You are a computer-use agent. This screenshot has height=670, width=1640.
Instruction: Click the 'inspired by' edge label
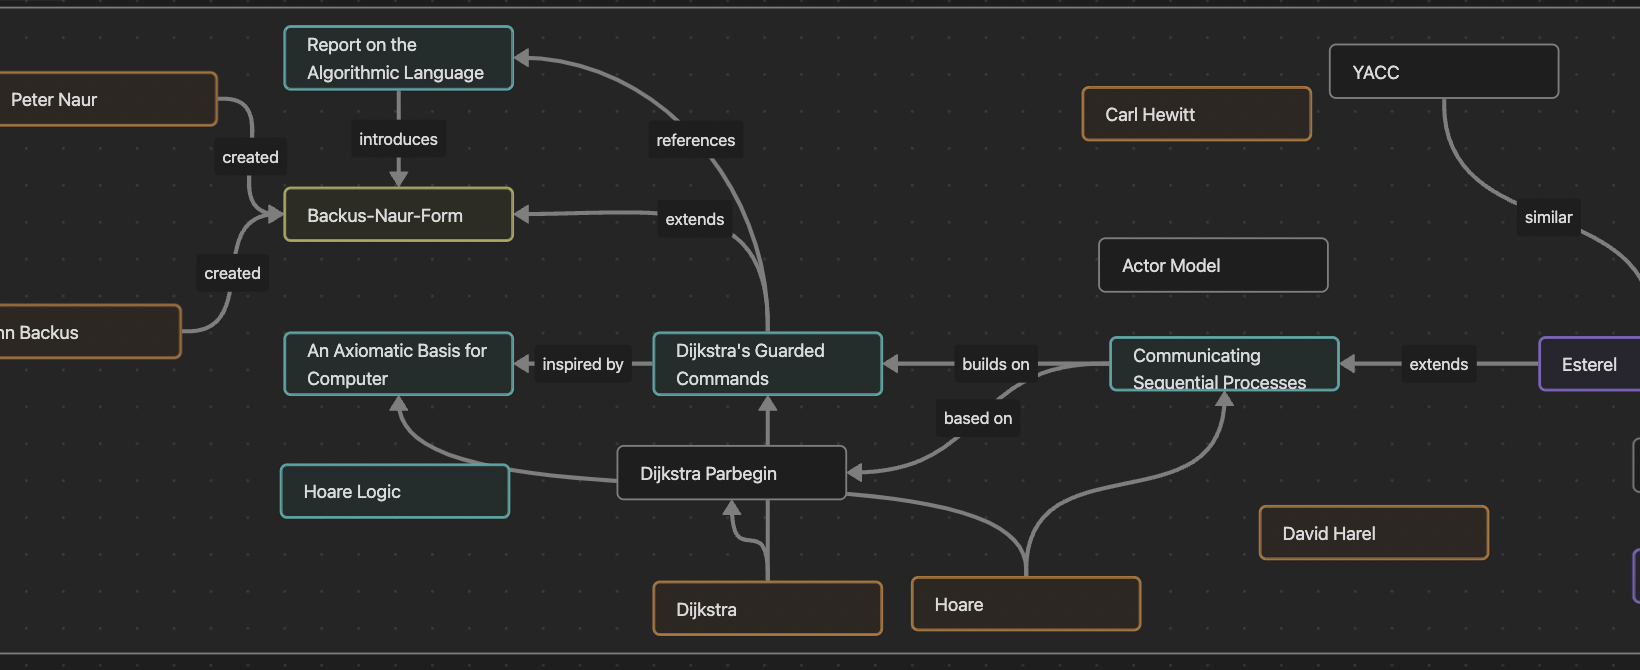pos(582,364)
